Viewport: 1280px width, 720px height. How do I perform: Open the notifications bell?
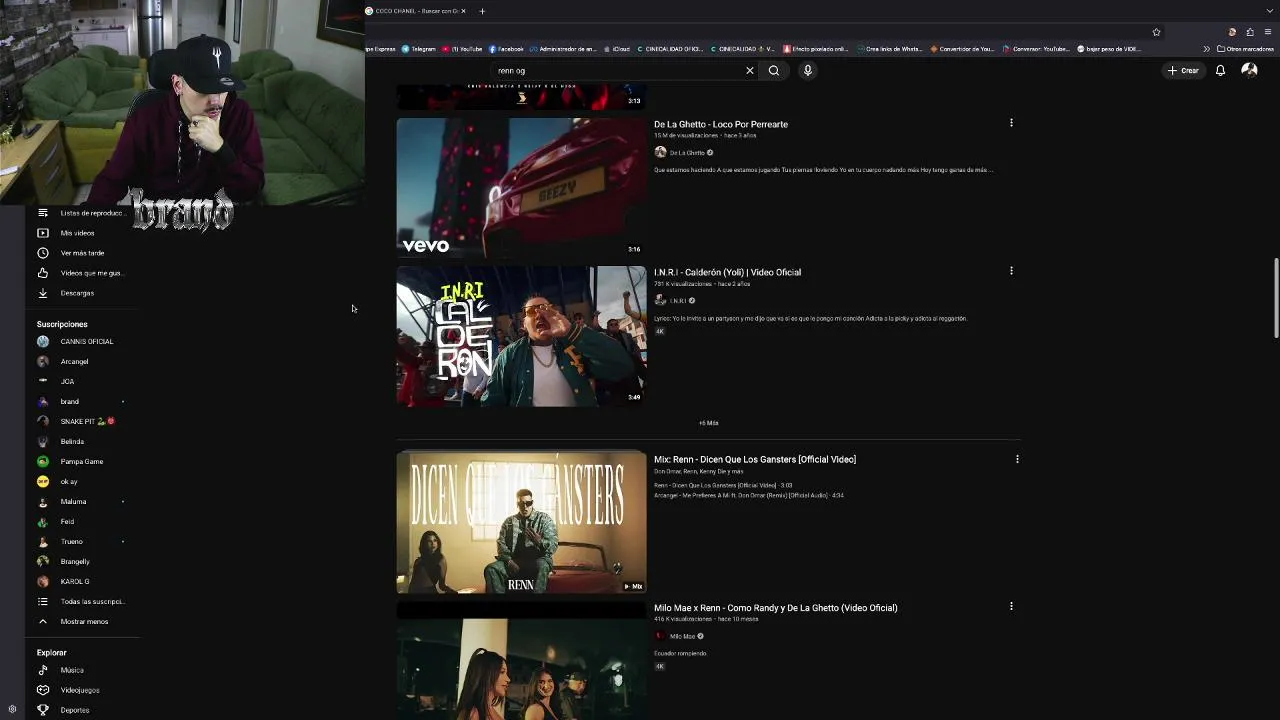pos(1220,71)
